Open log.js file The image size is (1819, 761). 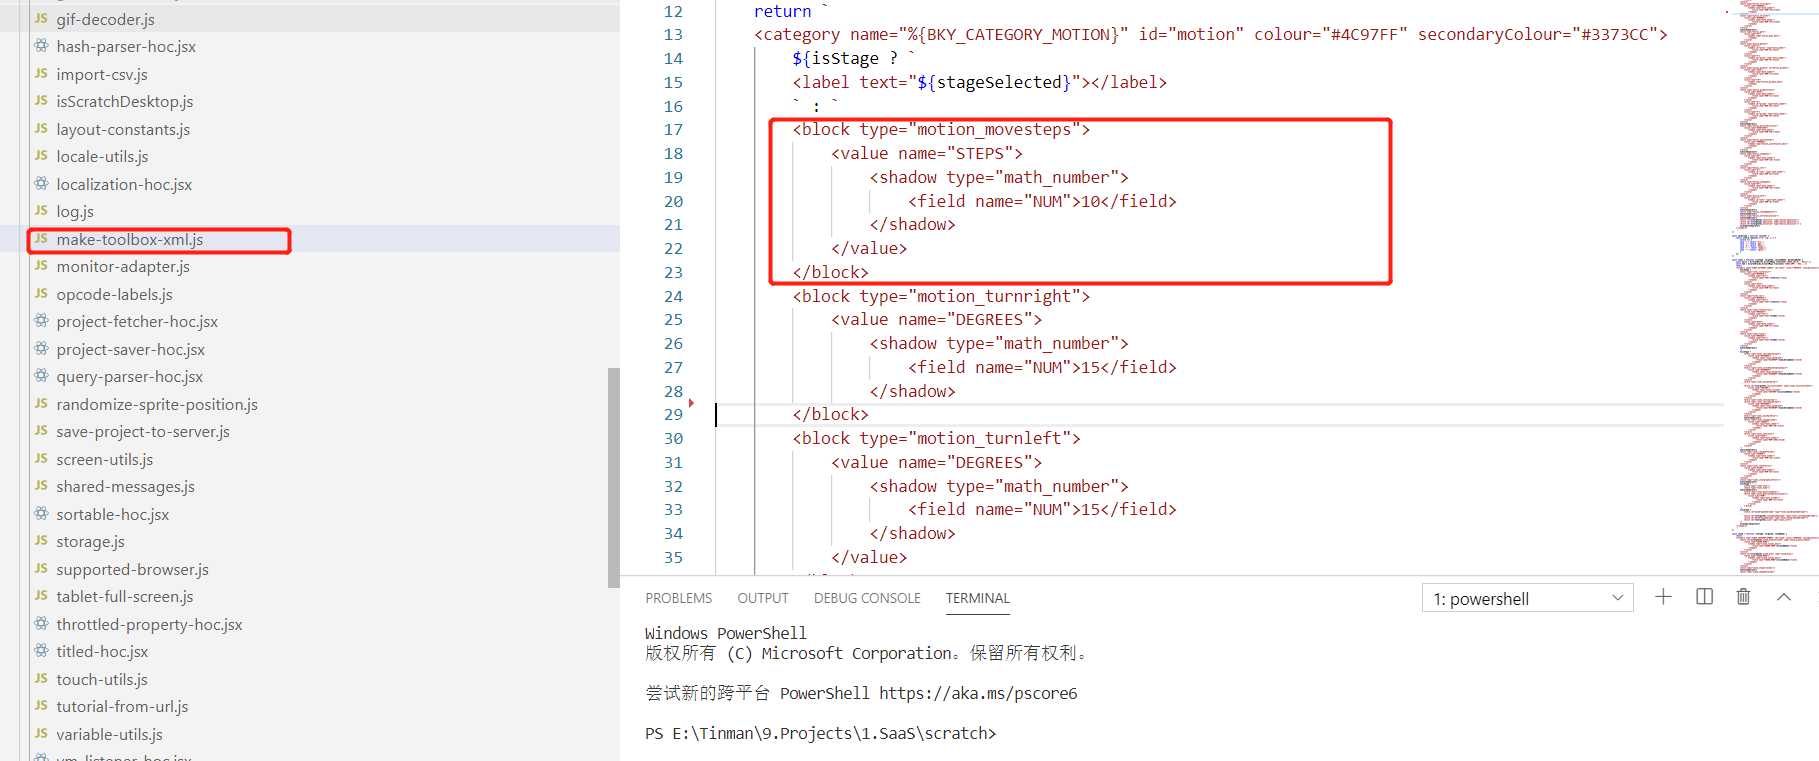click(75, 211)
